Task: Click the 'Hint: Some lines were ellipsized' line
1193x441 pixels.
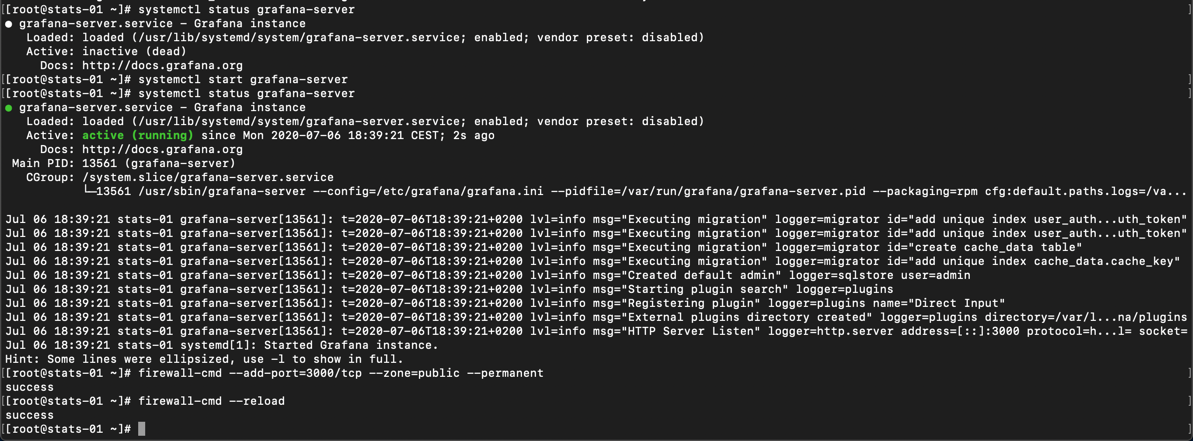Action: (205, 359)
